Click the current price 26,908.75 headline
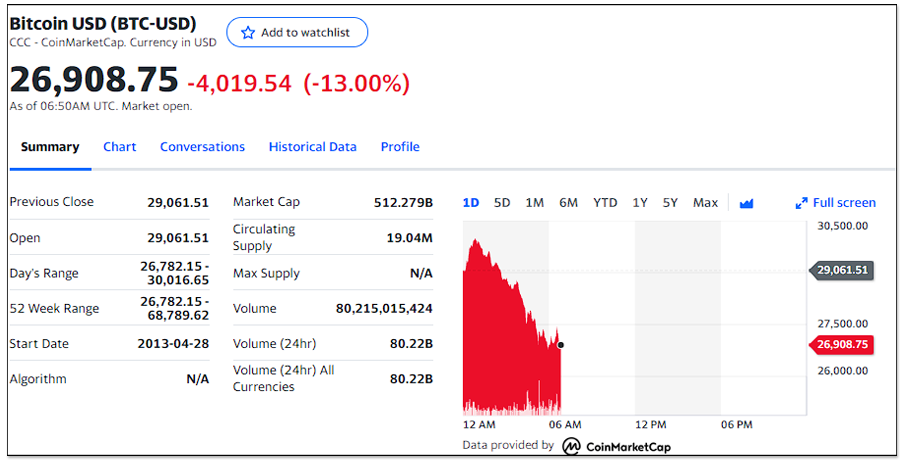 94,80
